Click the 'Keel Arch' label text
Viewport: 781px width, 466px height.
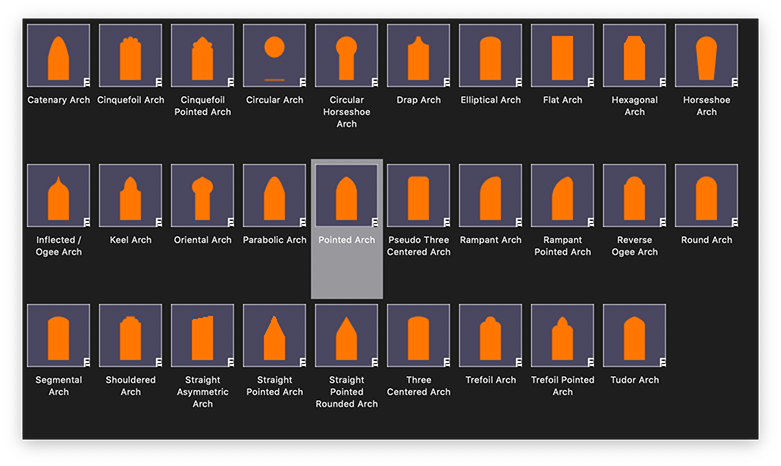pyautogui.click(x=130, y=240)
